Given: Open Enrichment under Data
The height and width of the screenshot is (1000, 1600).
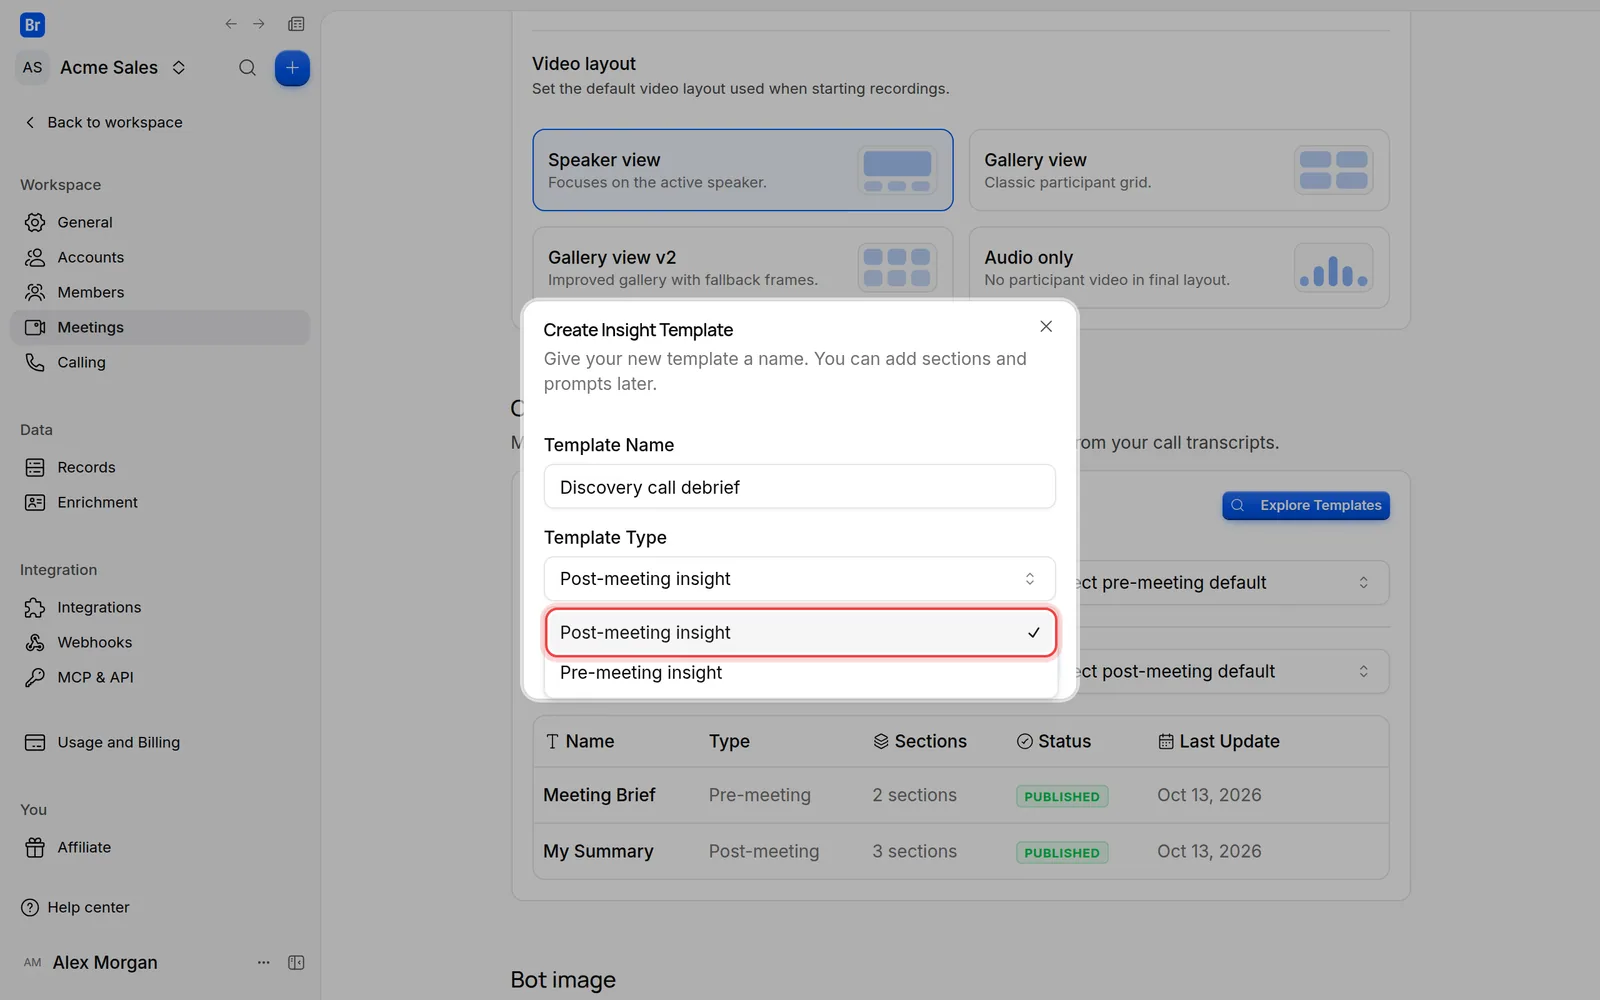Looking at the screenshot, I should click(x=160, y=502).
